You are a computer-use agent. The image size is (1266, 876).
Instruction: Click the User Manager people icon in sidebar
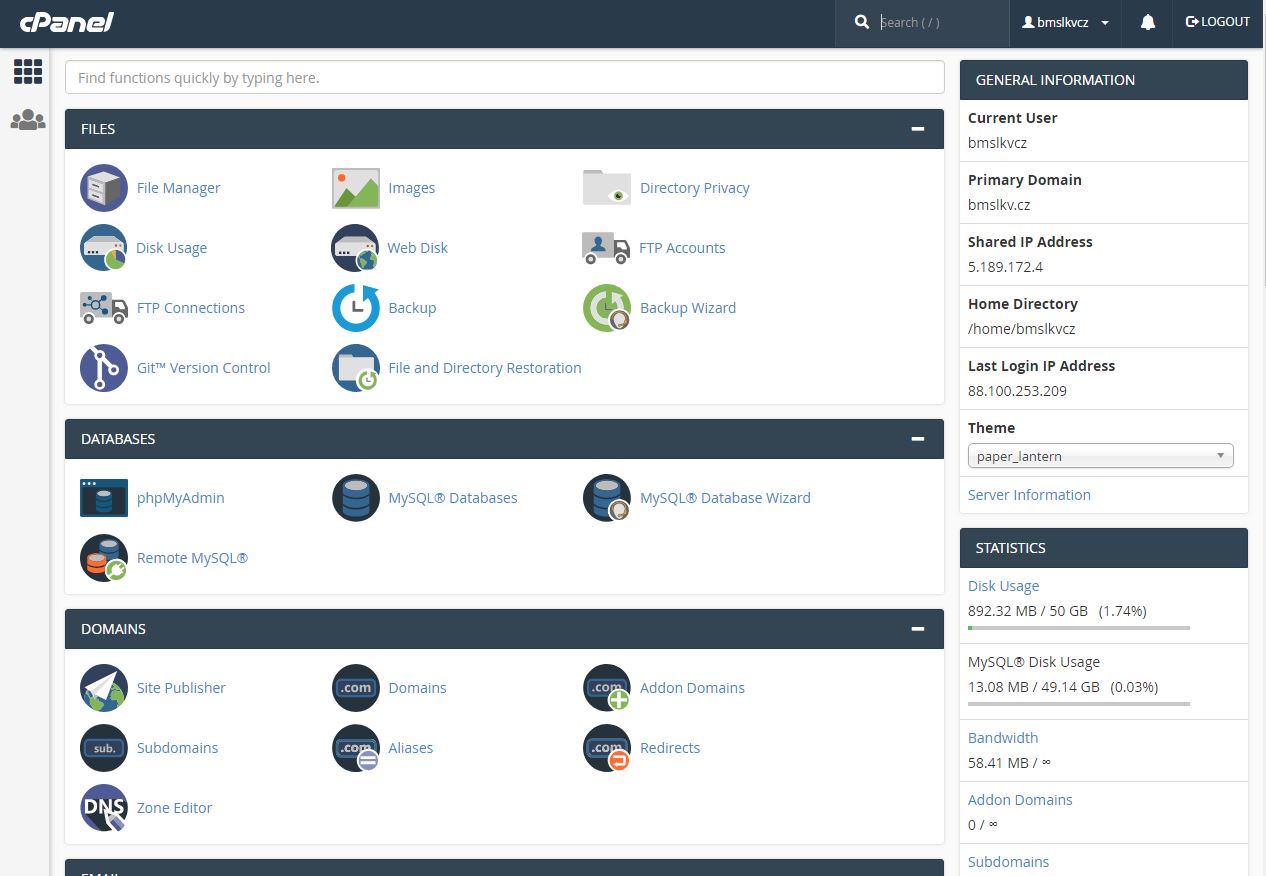(x=28, y=120)
